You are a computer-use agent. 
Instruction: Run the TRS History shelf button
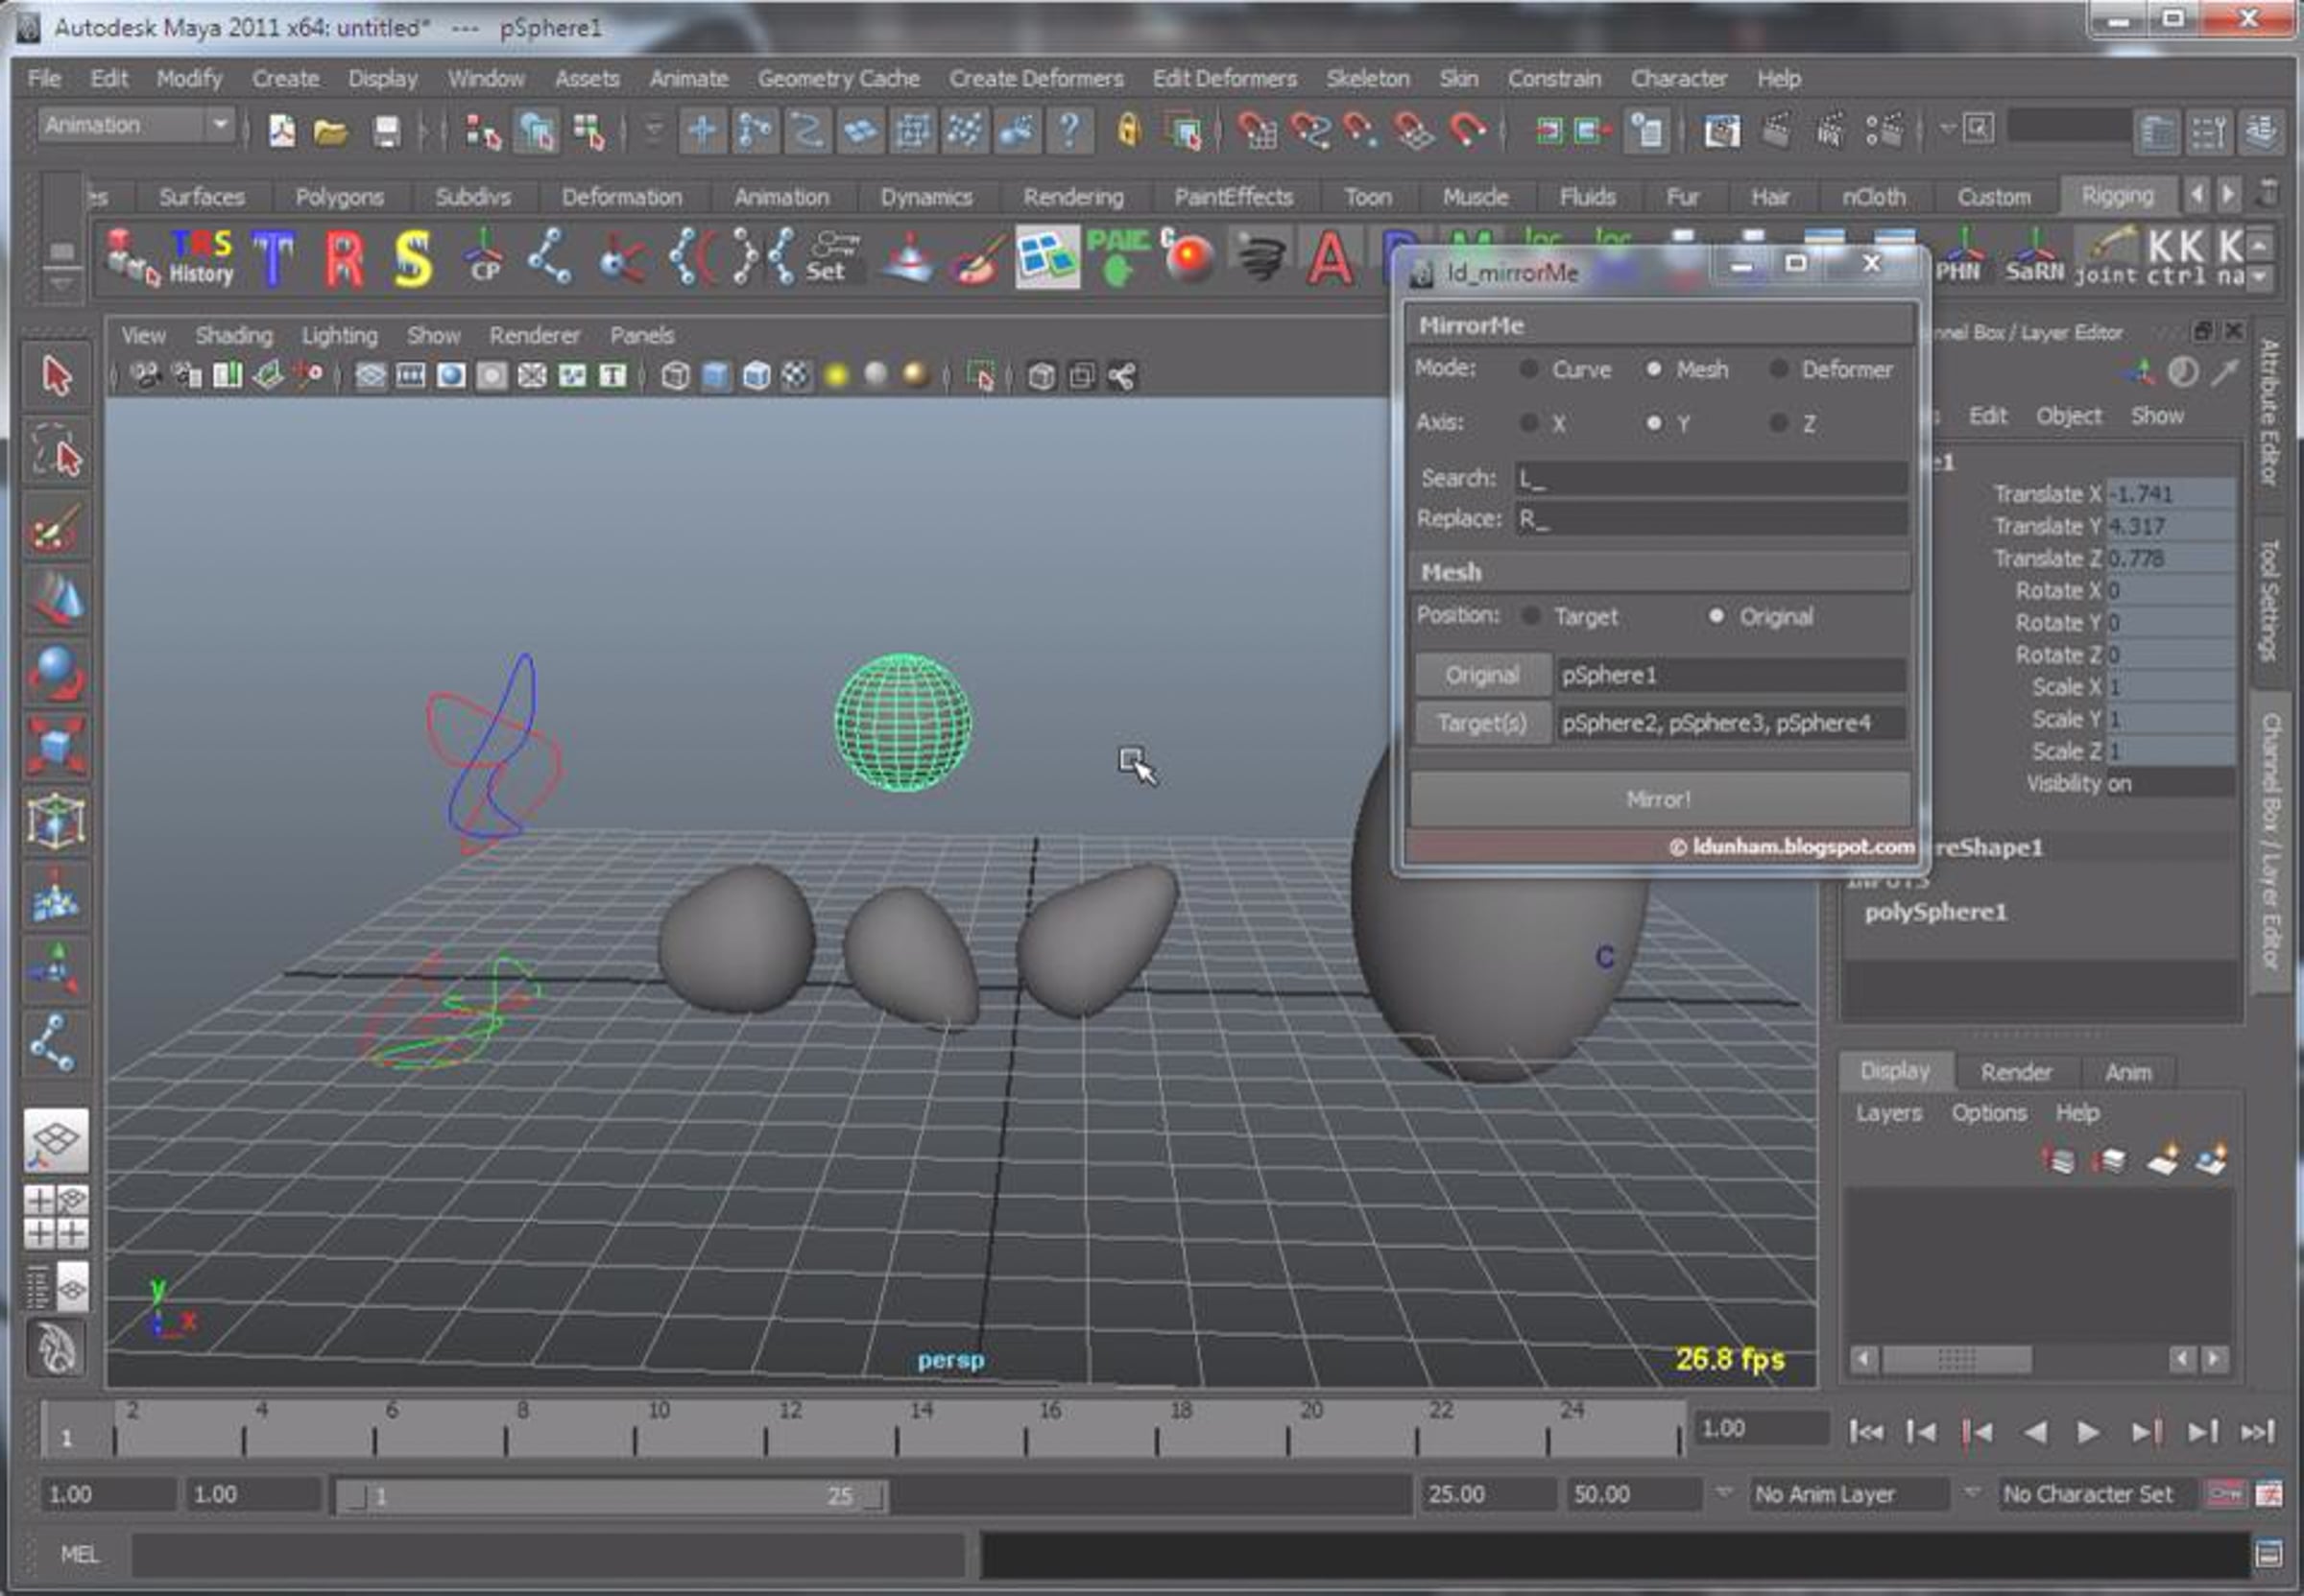[200, 258]
